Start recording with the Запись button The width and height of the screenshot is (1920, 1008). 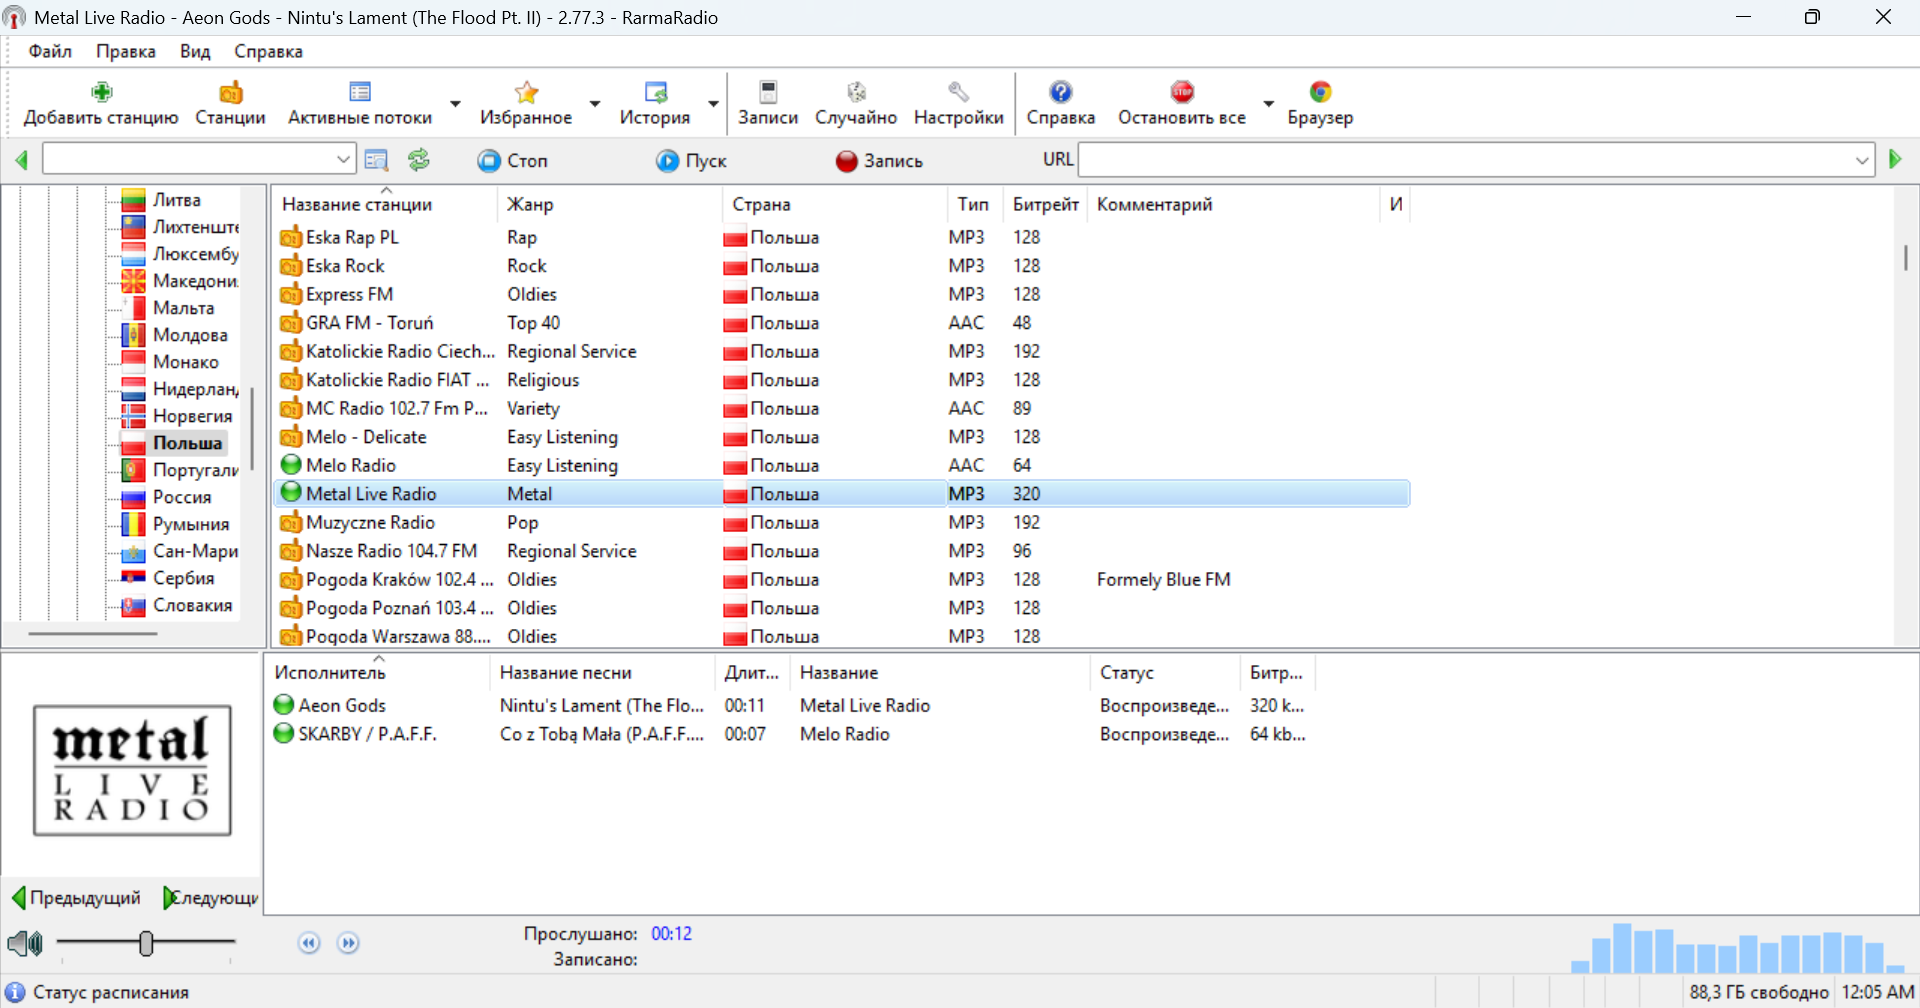879,161
